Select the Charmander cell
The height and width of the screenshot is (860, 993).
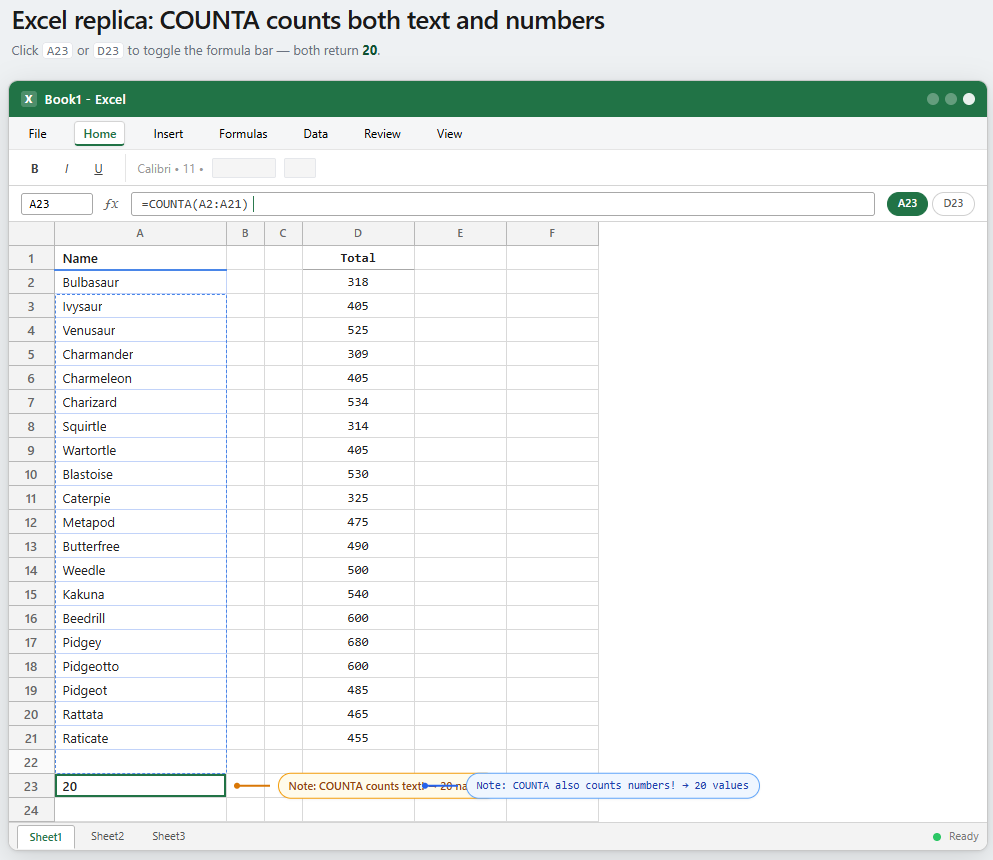coord(140,355)
